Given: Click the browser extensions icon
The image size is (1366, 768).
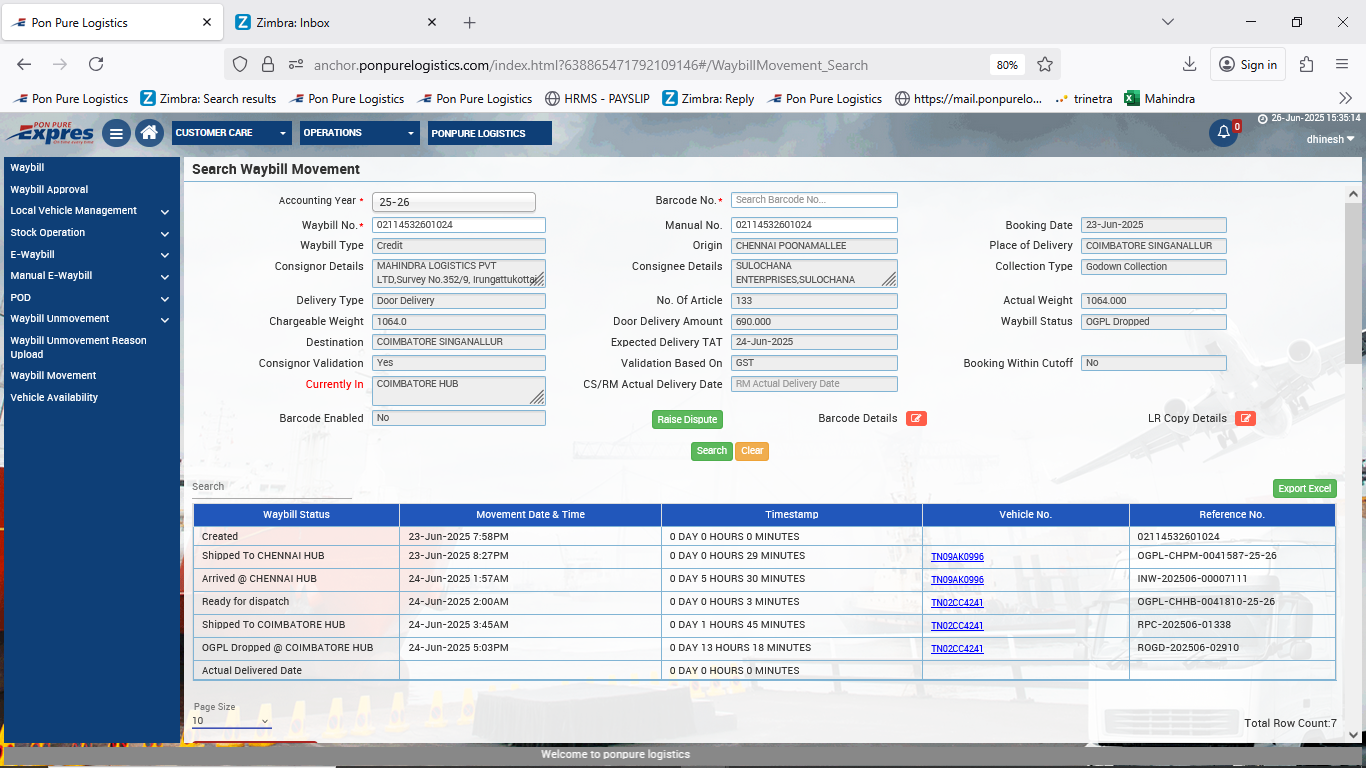Looking at the screenshot, I should (1306, 65).
